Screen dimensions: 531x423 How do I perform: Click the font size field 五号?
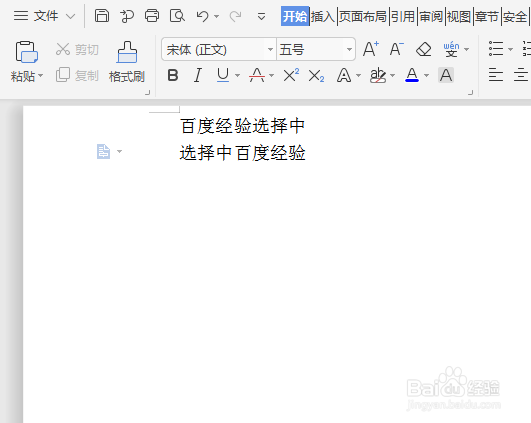310,50
